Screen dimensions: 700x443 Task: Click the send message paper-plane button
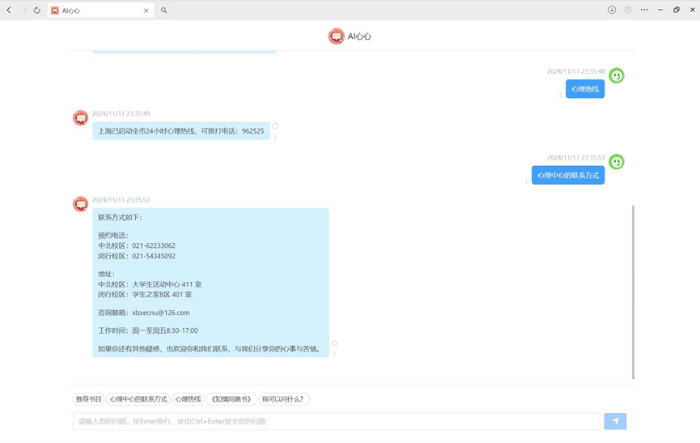pyautogui.click(x=615, y=421)
